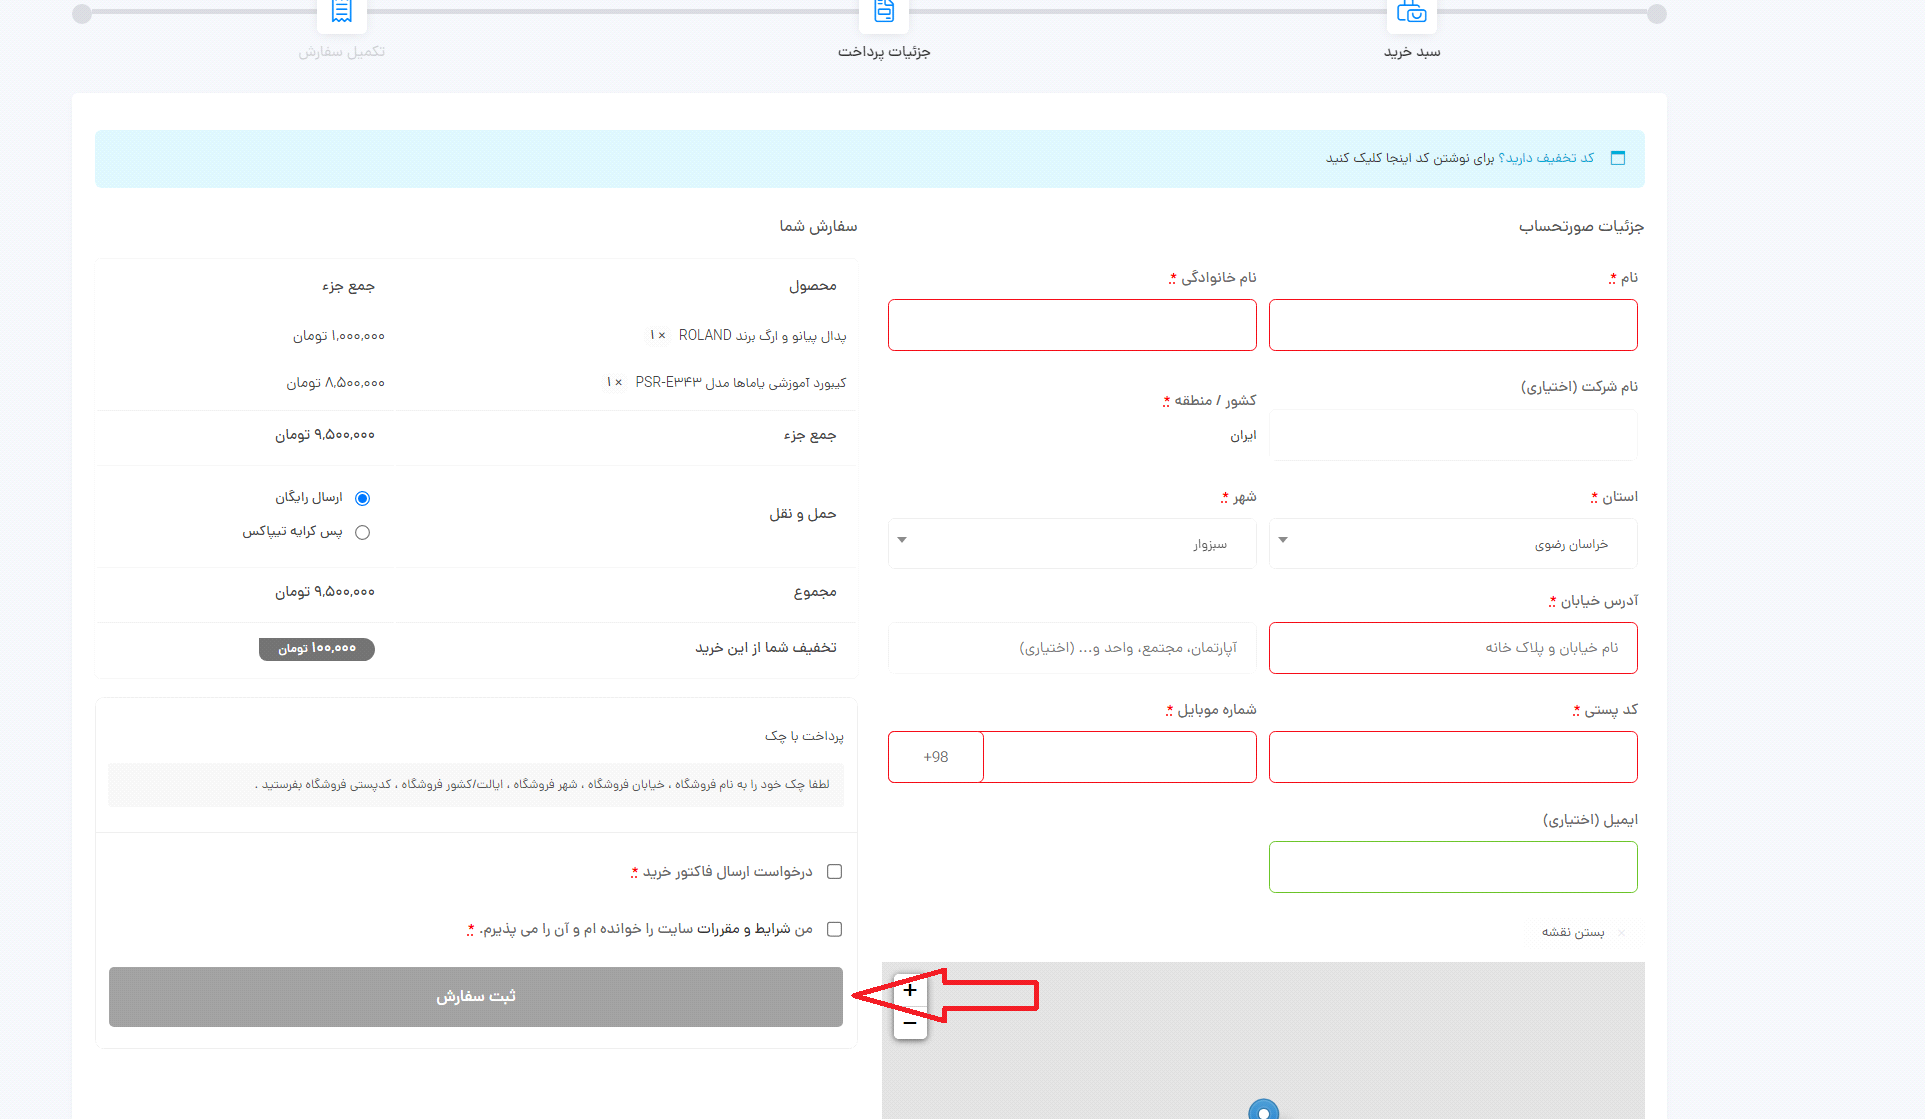Accept the site terms and conditions checkbox
Image resolution: width=1925 pixels, height=1119 pixels.
coord(835,929)
